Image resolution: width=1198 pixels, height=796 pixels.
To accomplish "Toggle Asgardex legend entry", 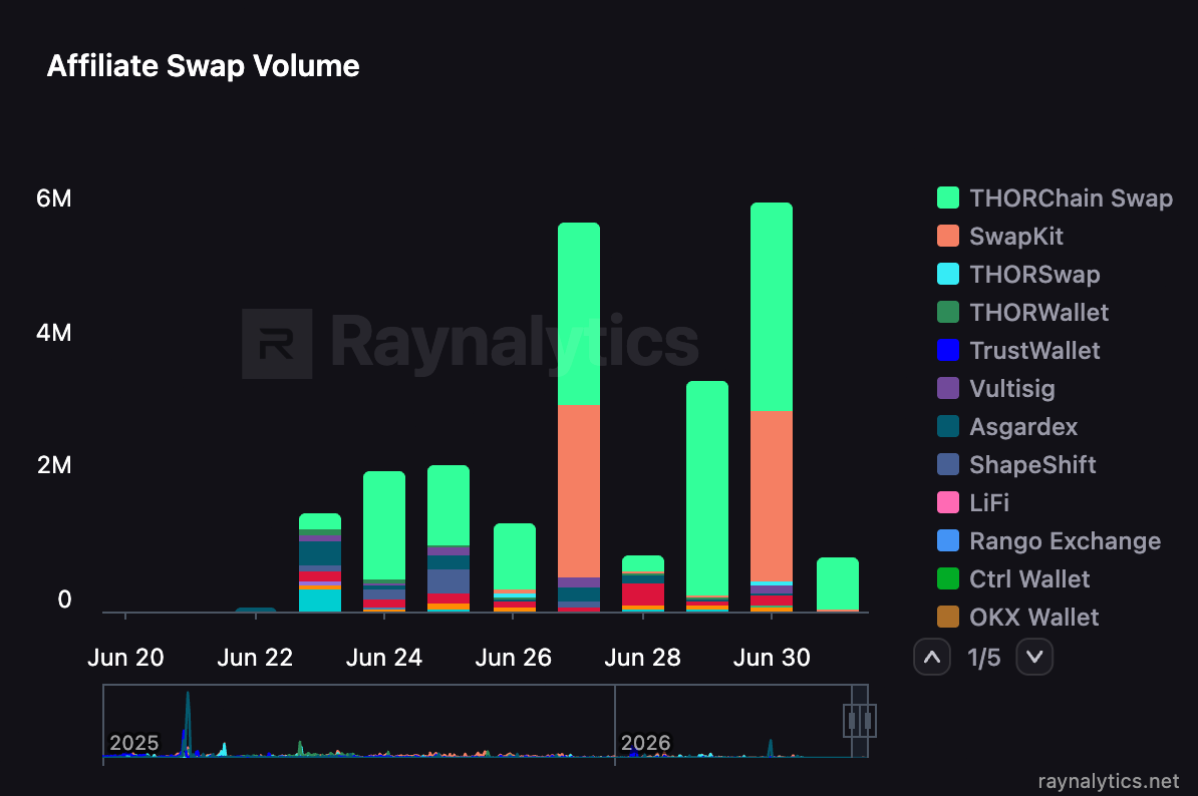I will pyautogui.click(x=1007, y=427).
